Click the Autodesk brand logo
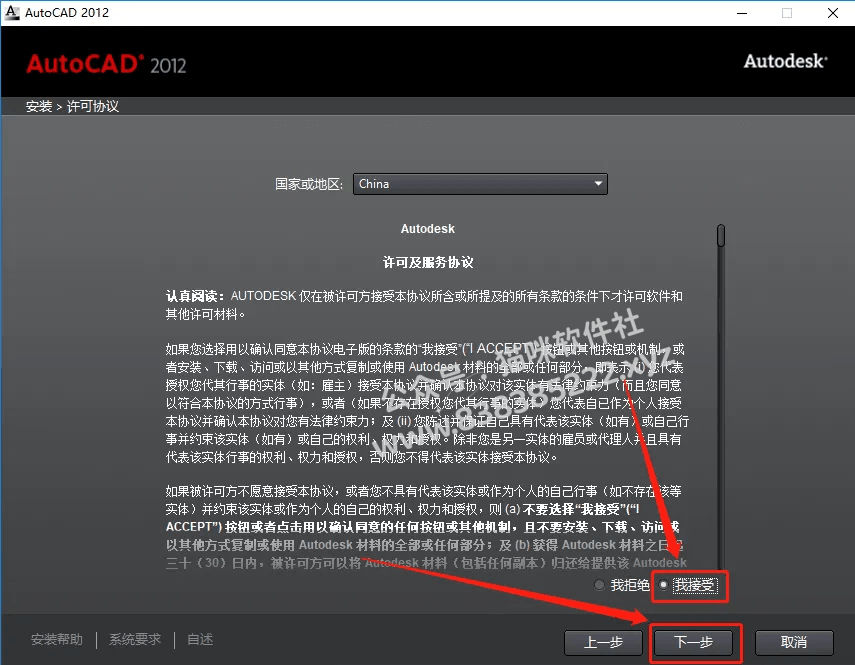 (x=786, y=61)
